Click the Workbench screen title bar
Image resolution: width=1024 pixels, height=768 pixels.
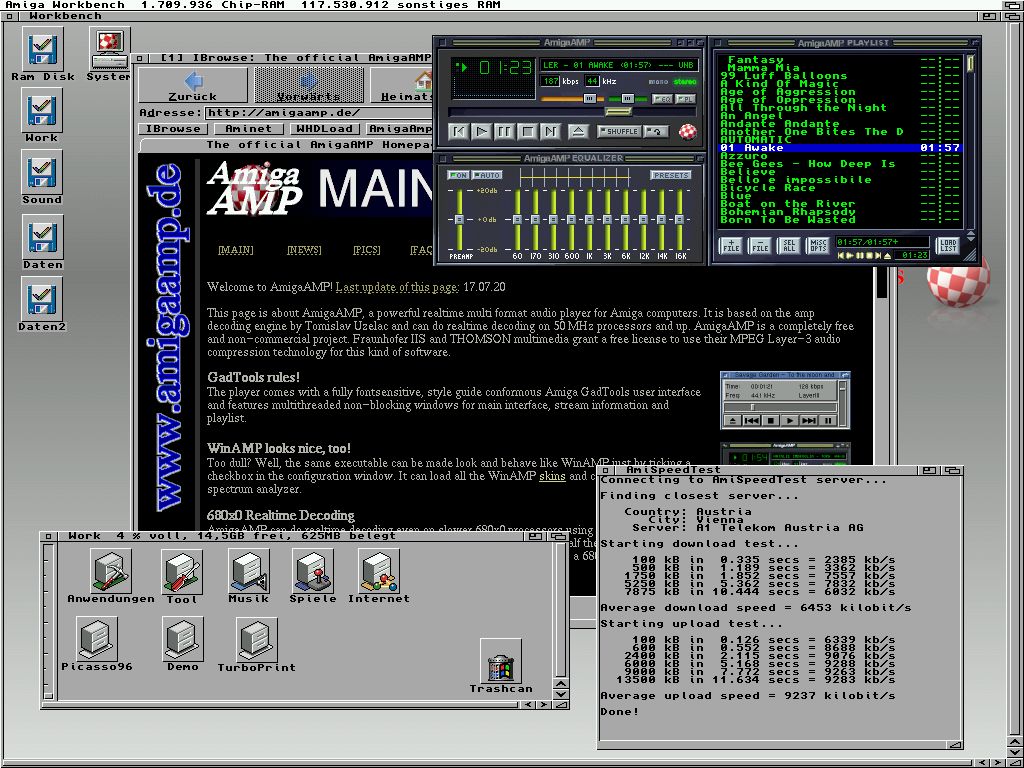point(503,5)
